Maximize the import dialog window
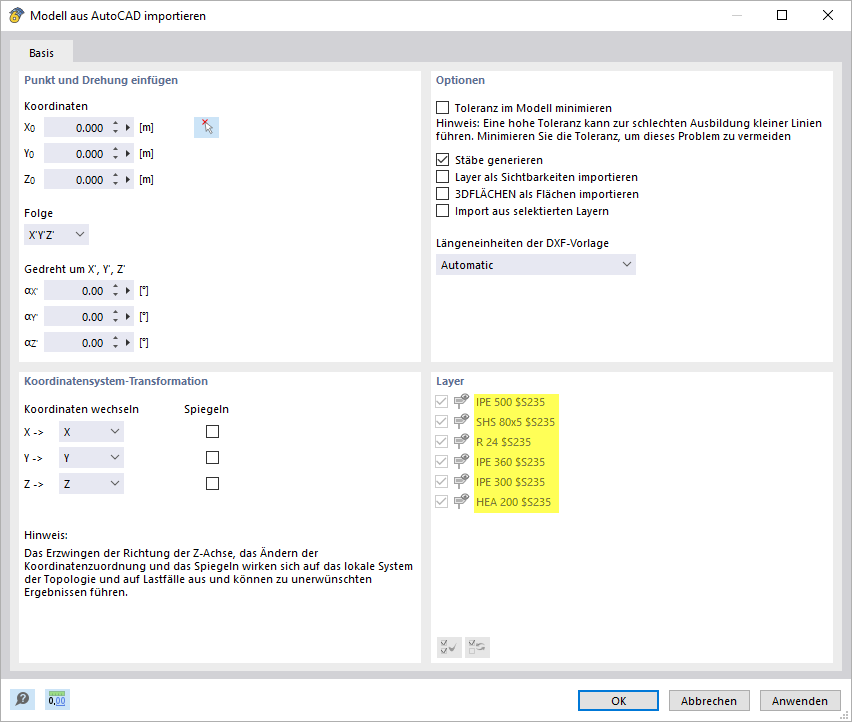 782,15
